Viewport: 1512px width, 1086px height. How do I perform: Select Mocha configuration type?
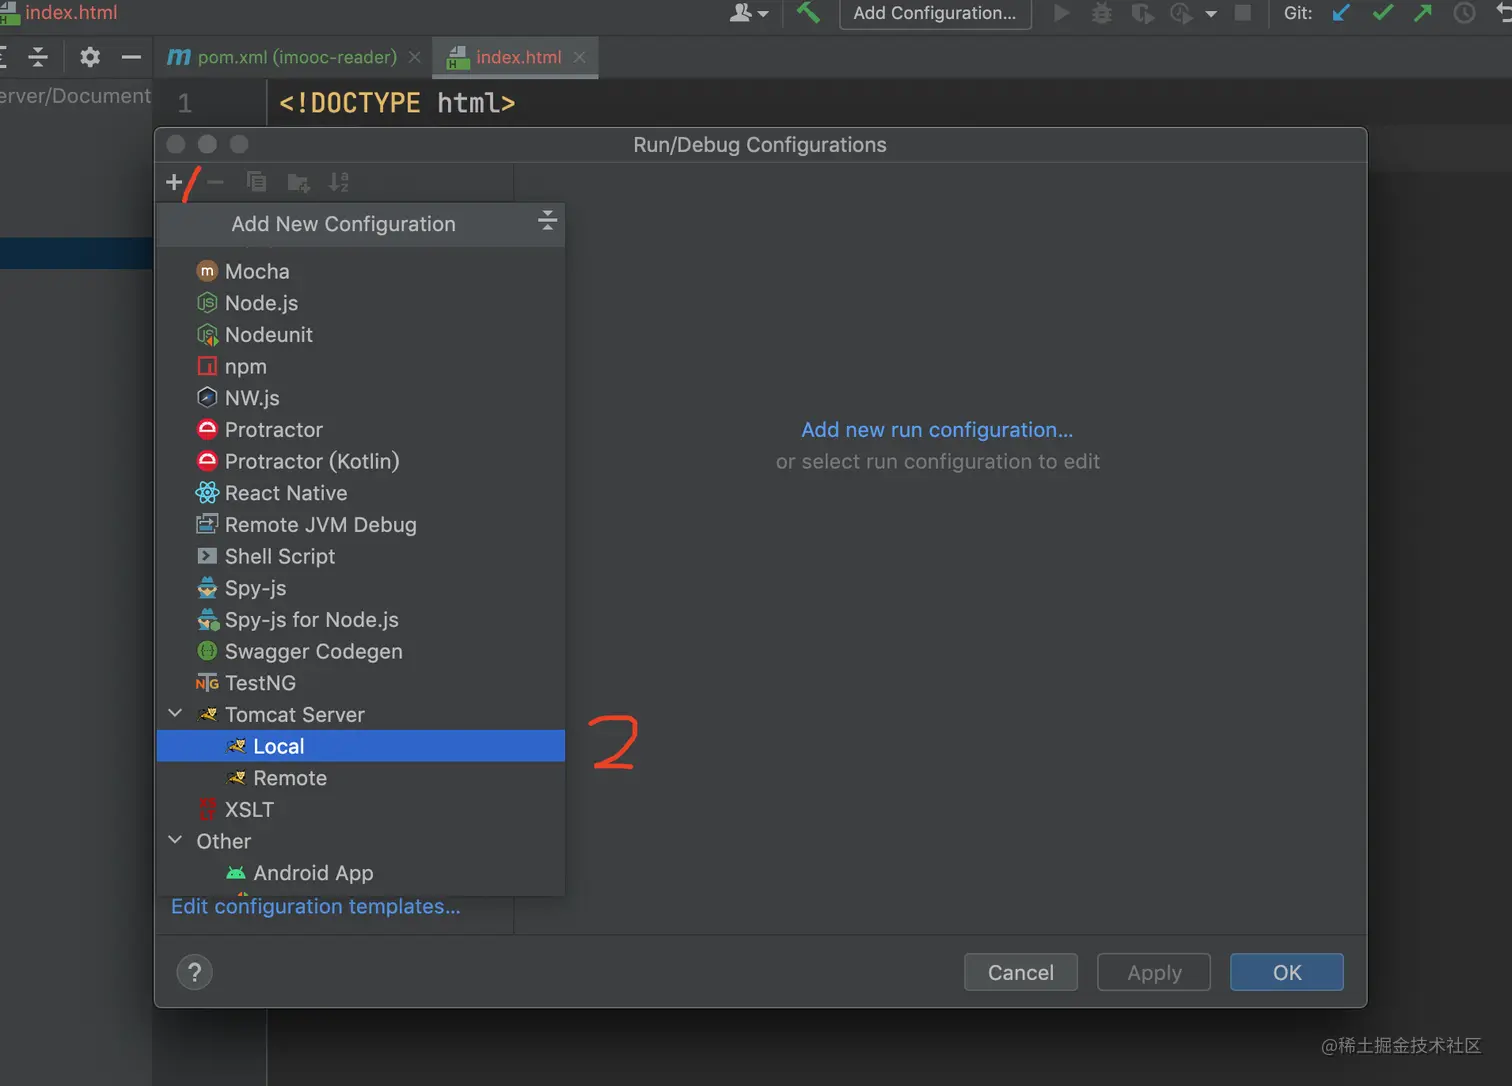click(361, 271)
